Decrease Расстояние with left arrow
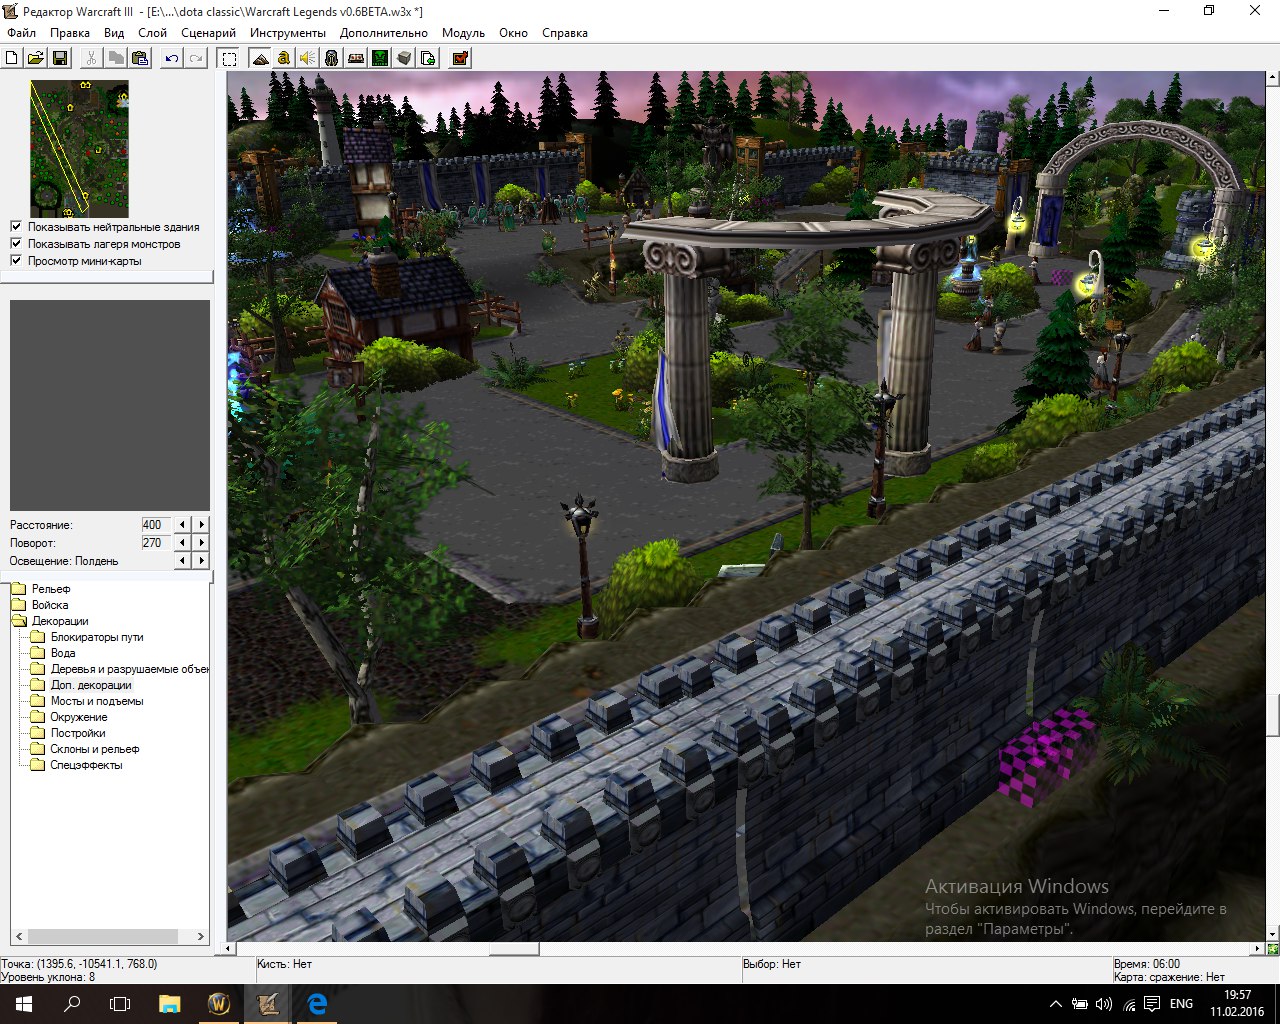 click(x=182, y=525)
